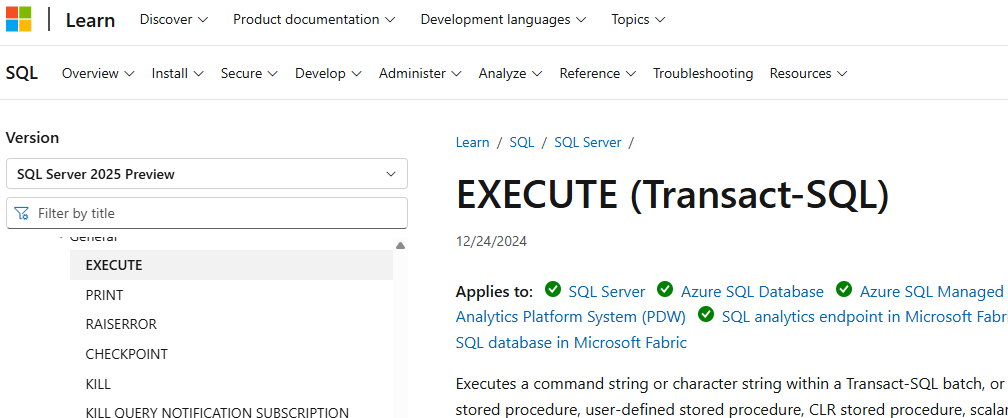Open the Topics dropdown
Viewport: 1008px width, 418px height.
point(638,19)
